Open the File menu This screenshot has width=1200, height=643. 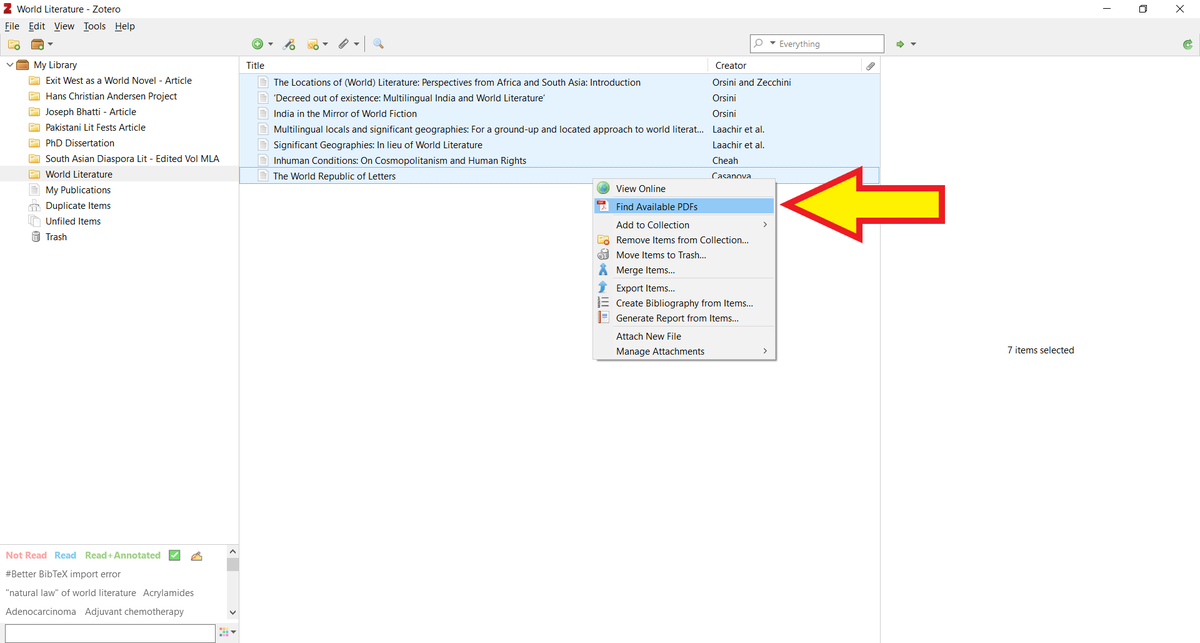click(x=12, y=26)
